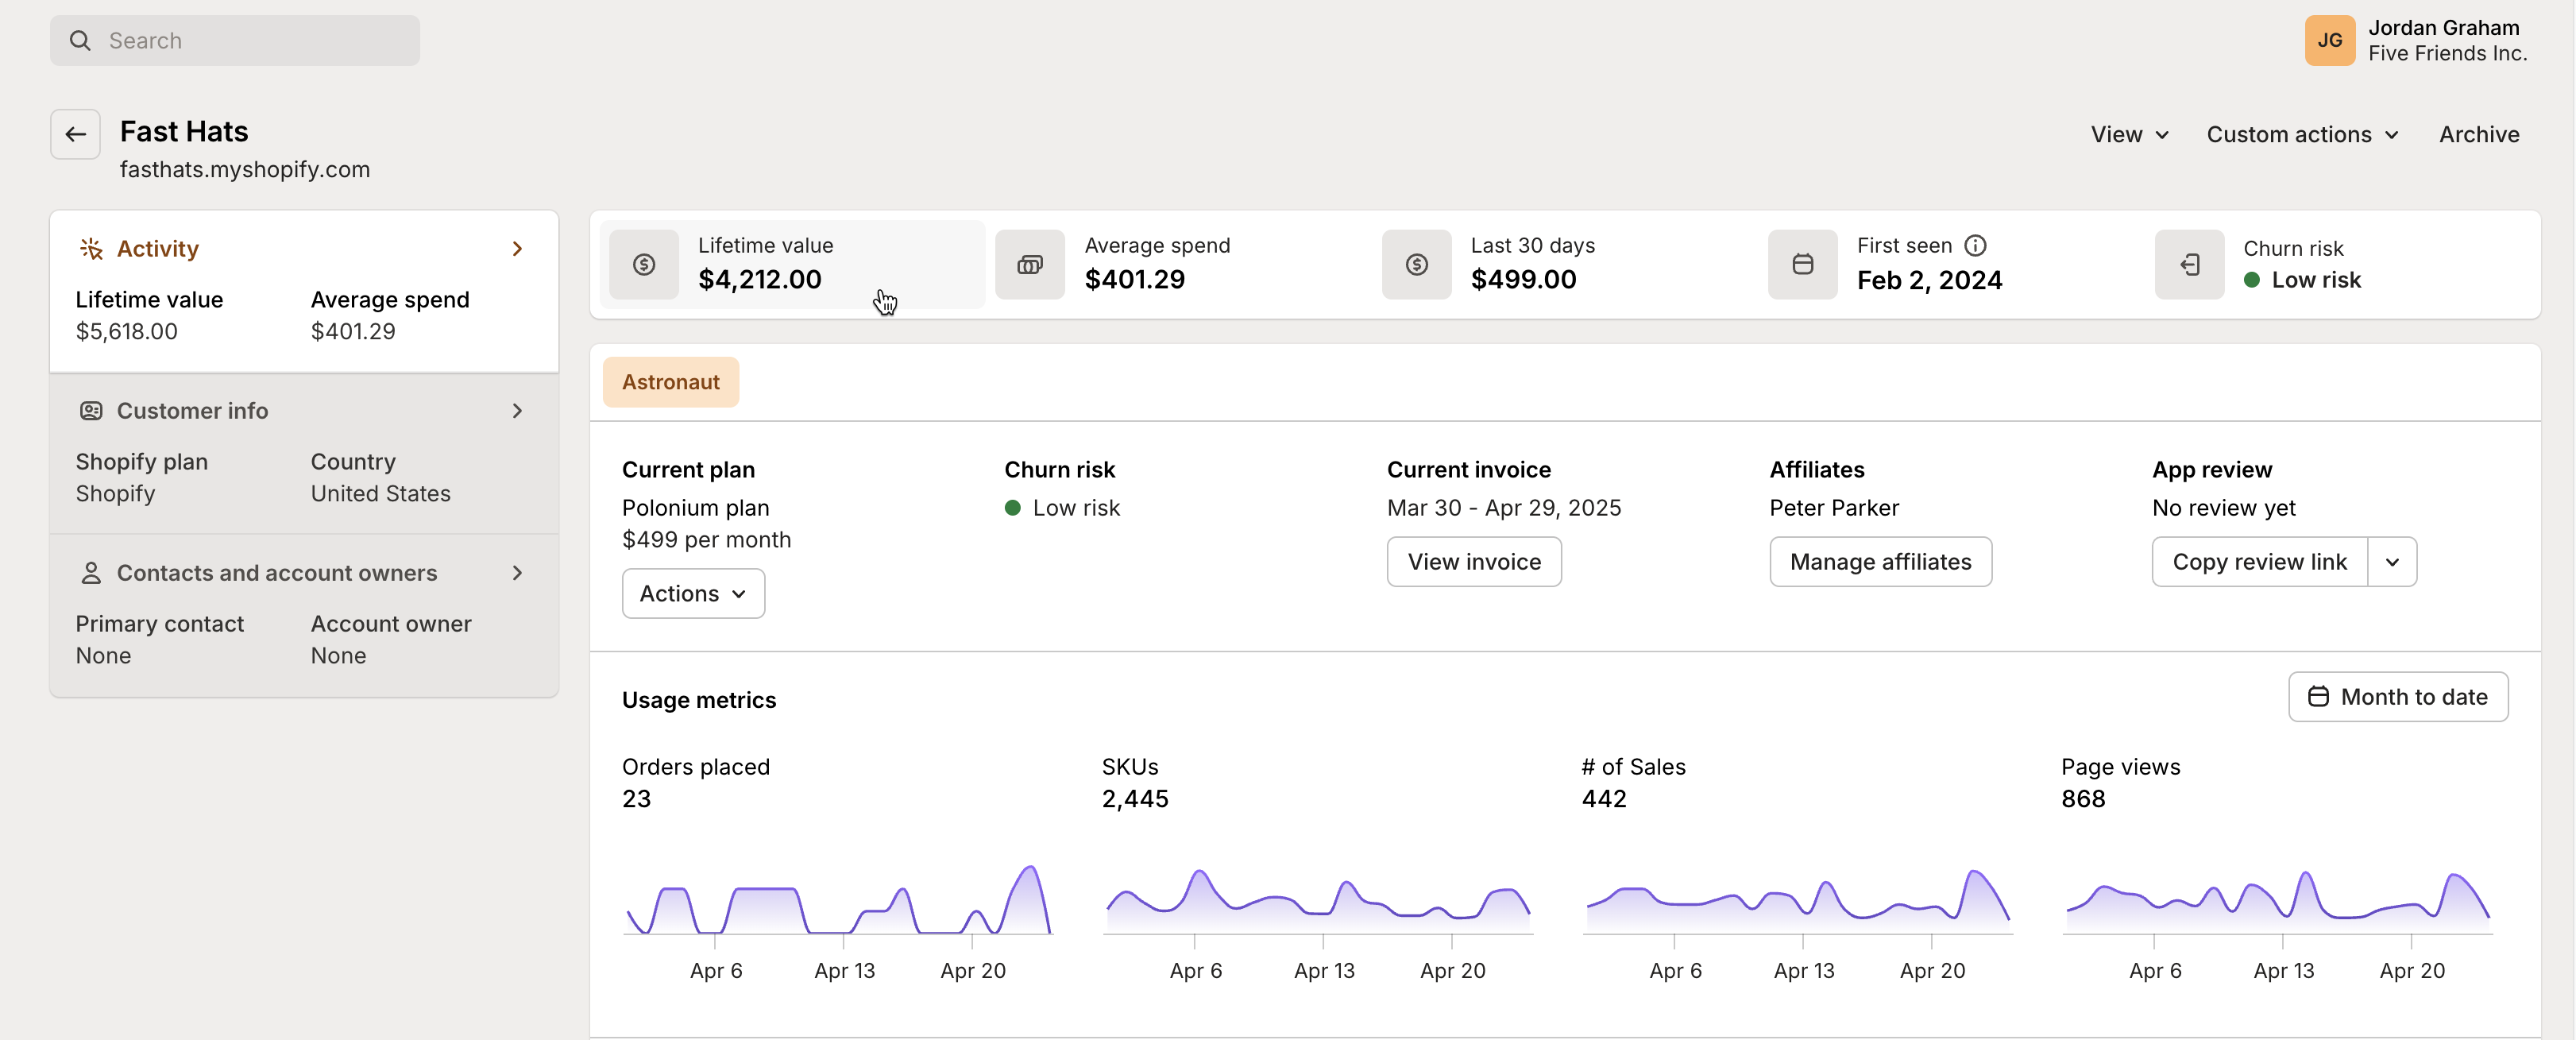2576x1040 pixels.
Task: Click the View invoice button
Action: (x=1473, y=562)
